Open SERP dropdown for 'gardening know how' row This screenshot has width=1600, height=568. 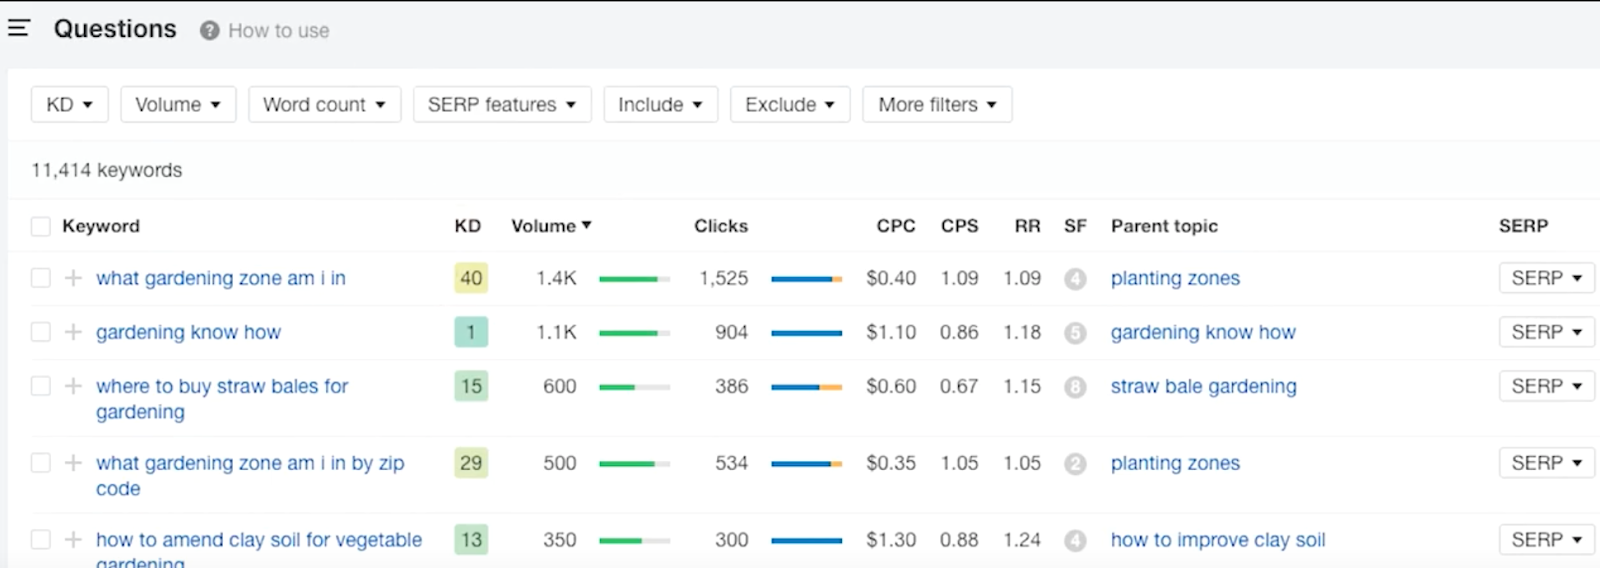pos(1546,332)
